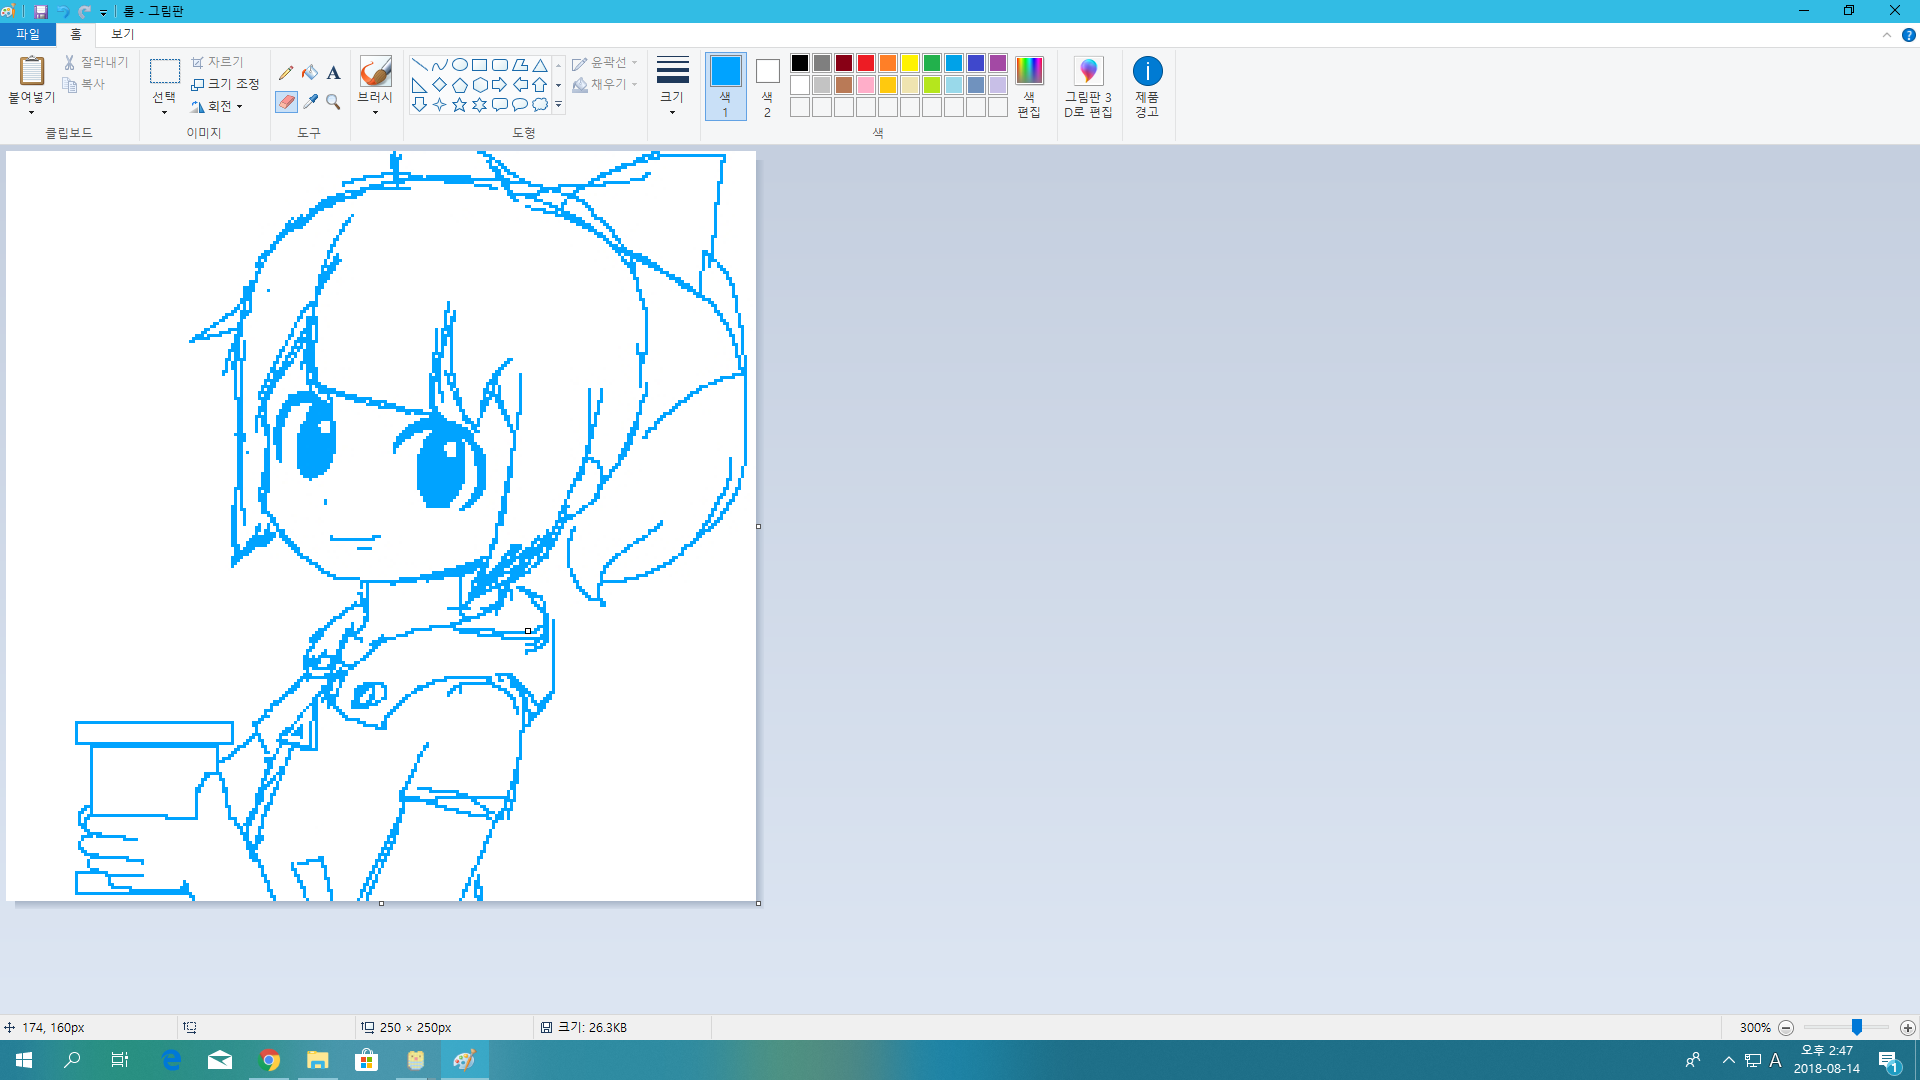The width and height of the screenshot is (1920, 1080).
Task: Activate the Color 1 selector
Action: pos(725,87)
